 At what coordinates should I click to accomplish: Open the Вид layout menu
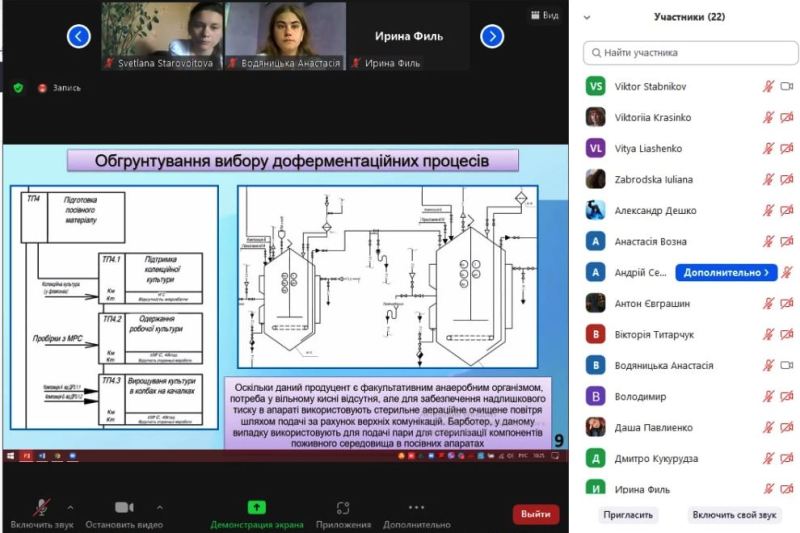[544, 15]
